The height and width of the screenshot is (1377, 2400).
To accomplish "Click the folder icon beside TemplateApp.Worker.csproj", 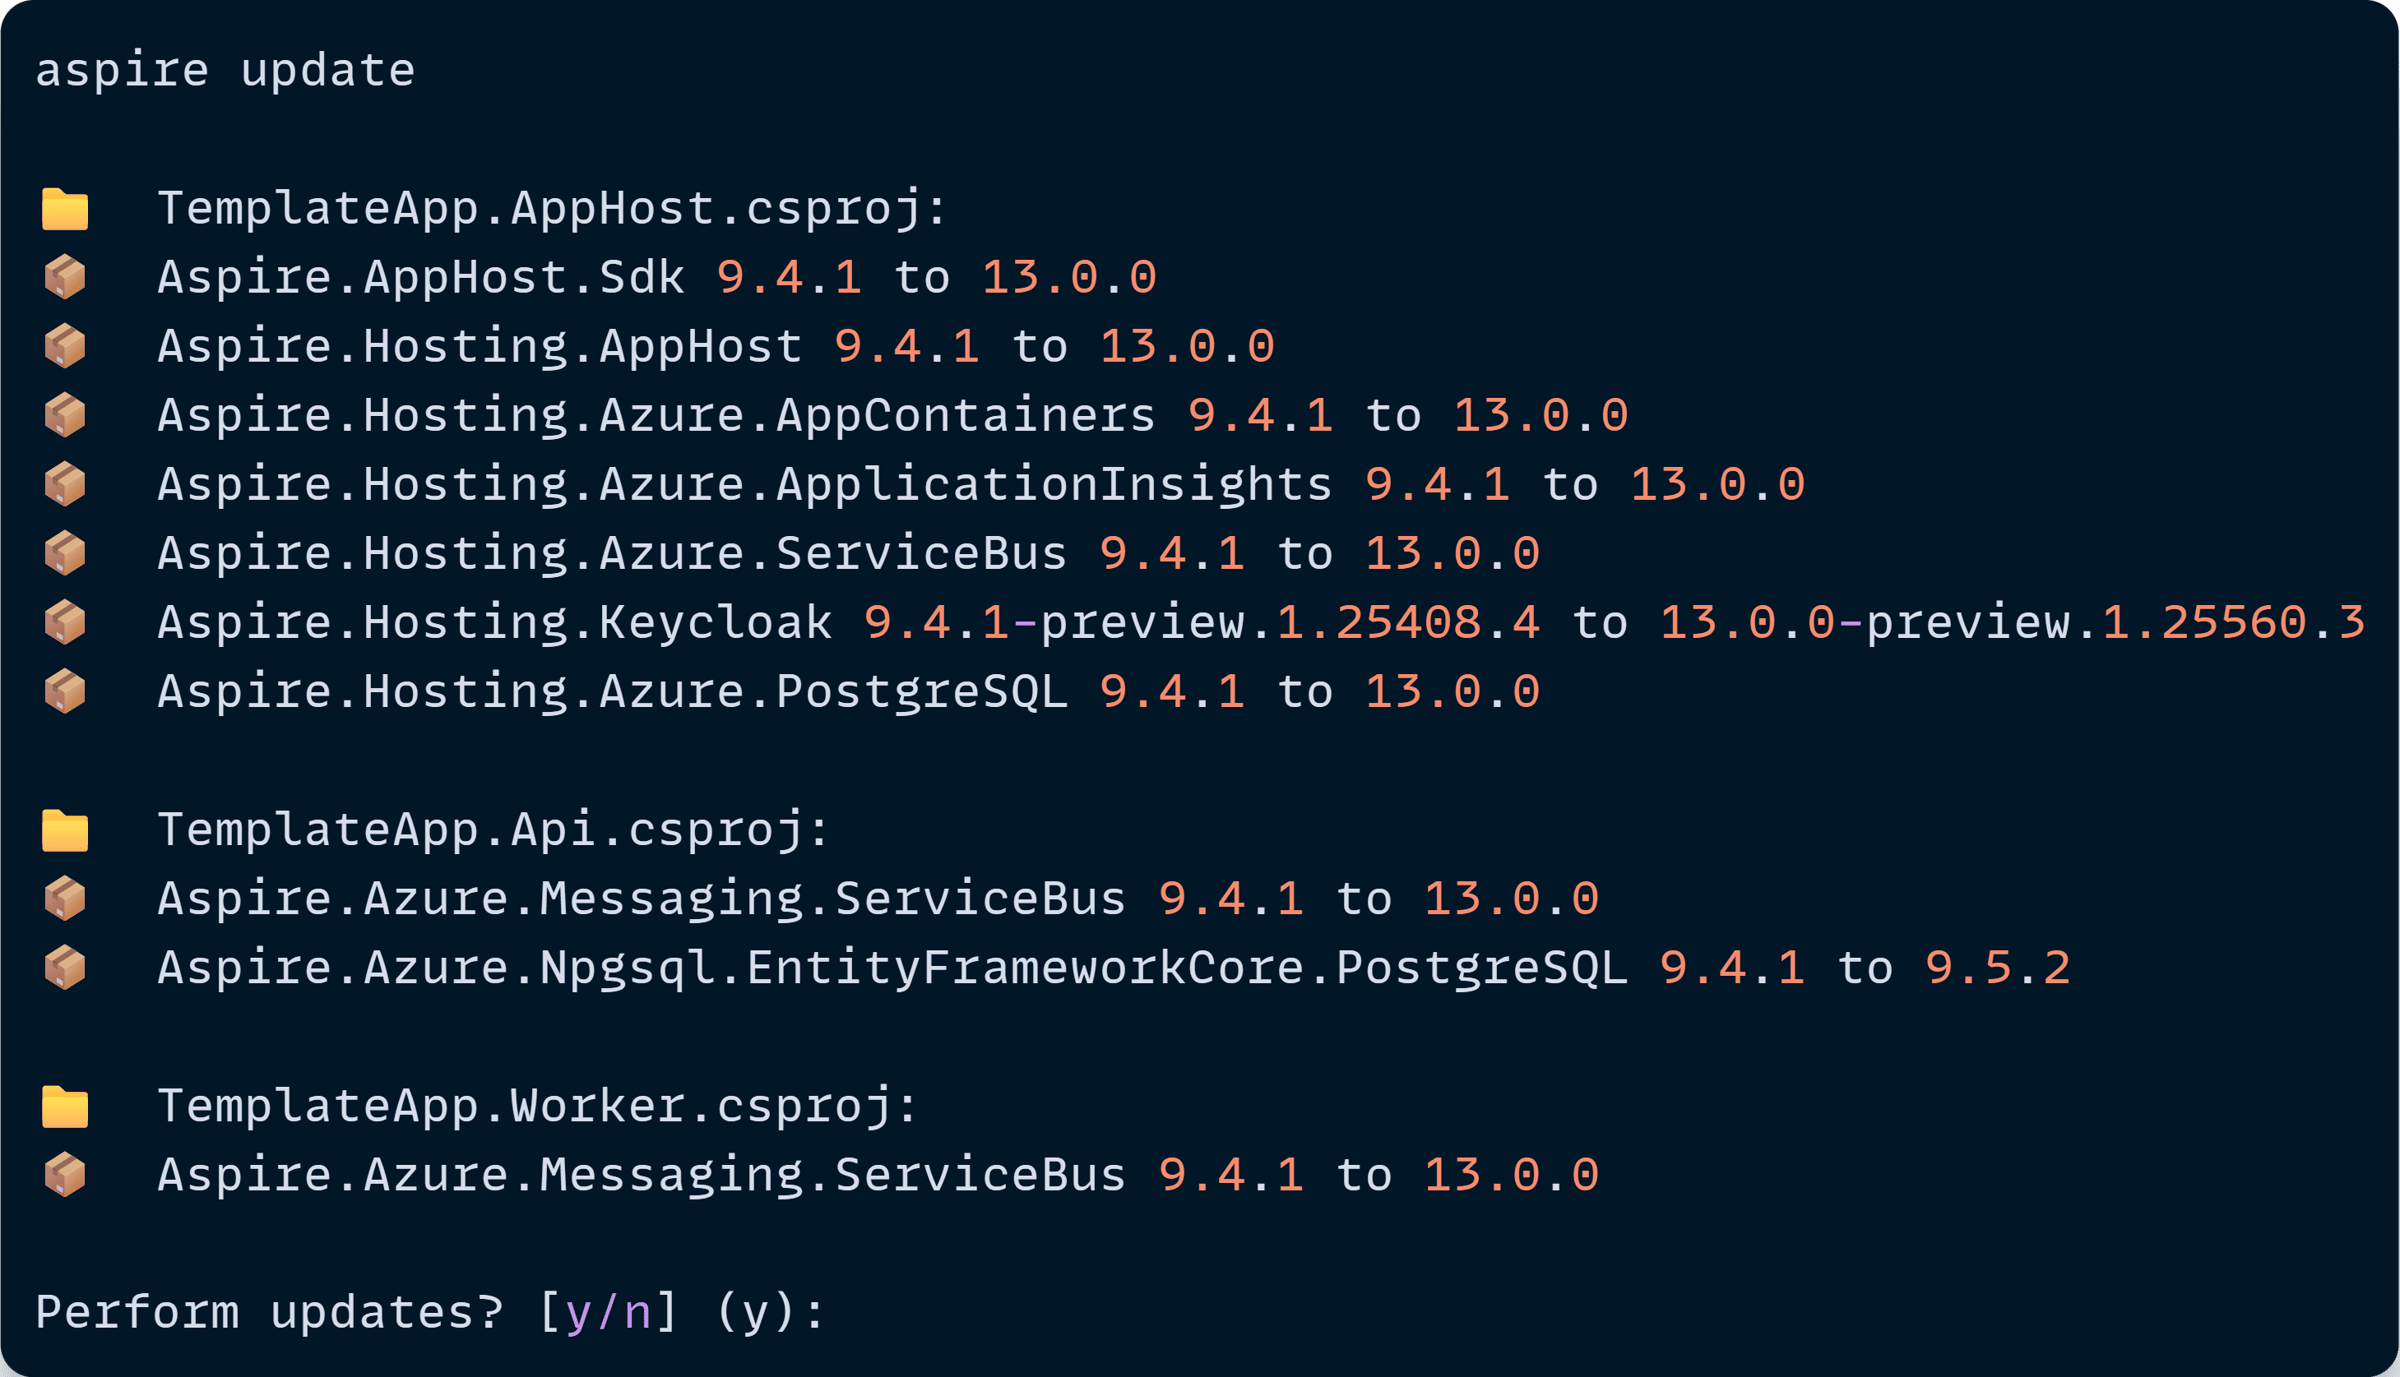I will (65, 1106).
